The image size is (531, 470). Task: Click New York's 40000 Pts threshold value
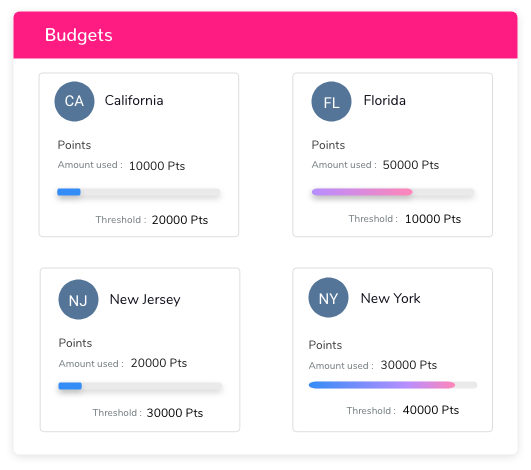point(431,410)
